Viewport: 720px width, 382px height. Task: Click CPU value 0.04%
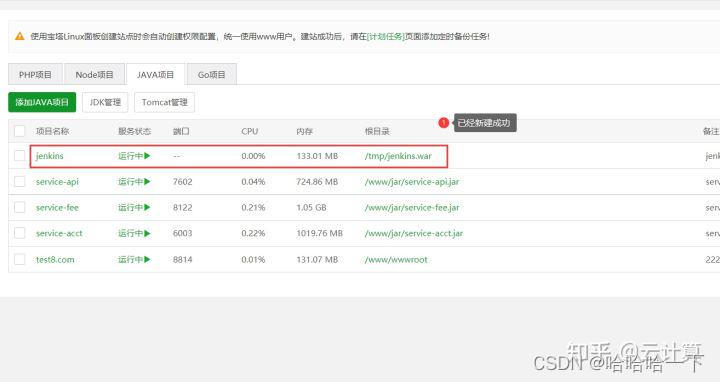coord(253,182)
